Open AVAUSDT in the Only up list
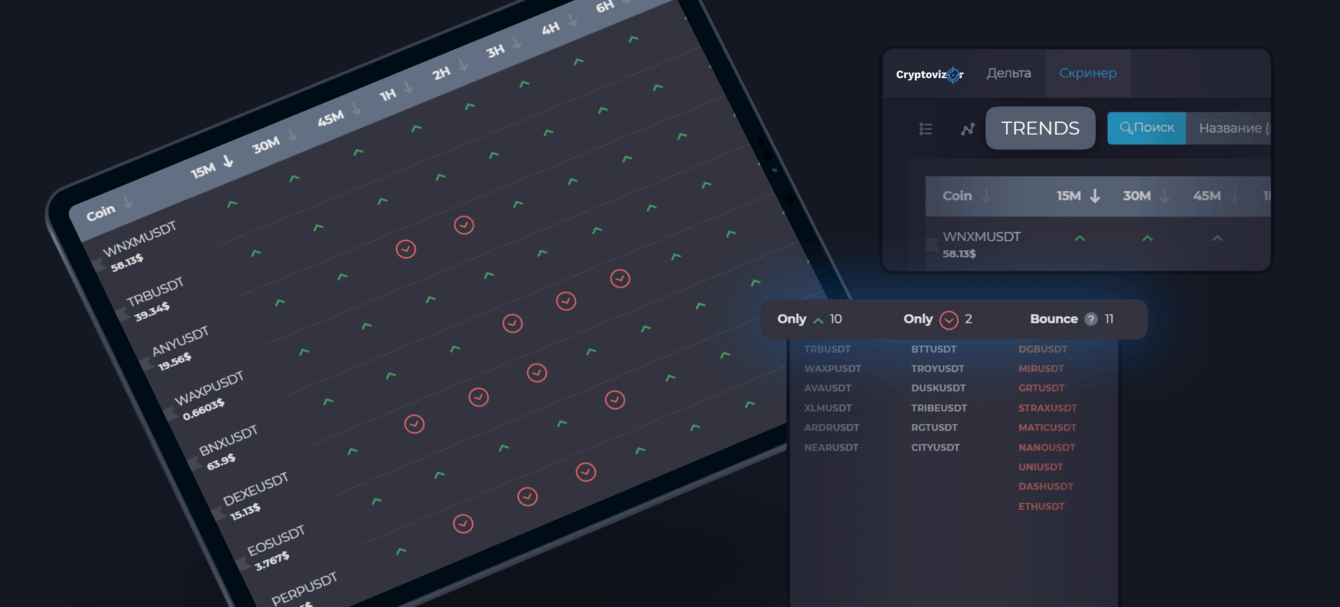1340x607 pixels. coord(828,388)
